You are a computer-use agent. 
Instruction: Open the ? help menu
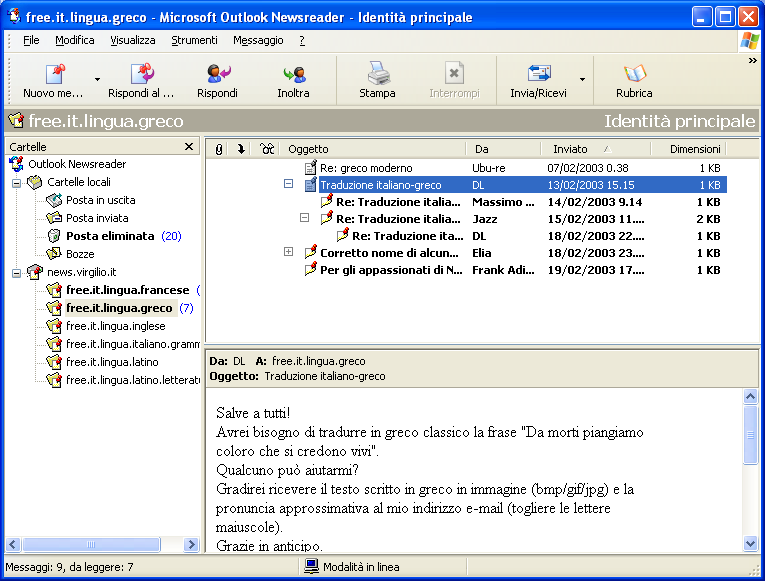pyautogui.click(x=302, y=40)
